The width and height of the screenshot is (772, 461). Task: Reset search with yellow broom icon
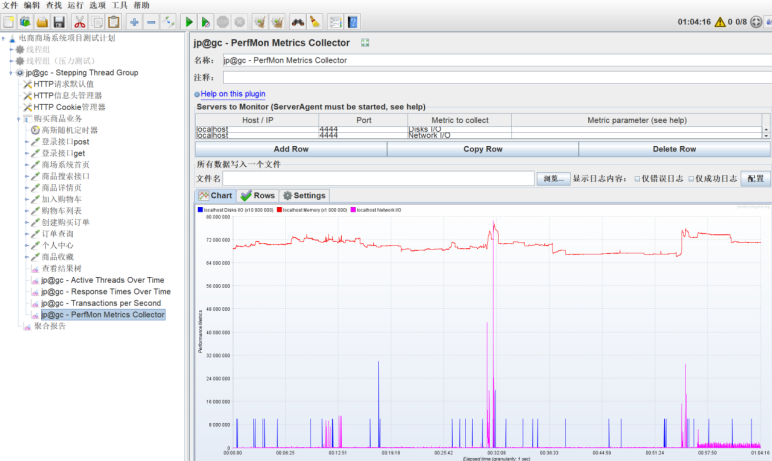pyautogui.click(x=315, y=22)
